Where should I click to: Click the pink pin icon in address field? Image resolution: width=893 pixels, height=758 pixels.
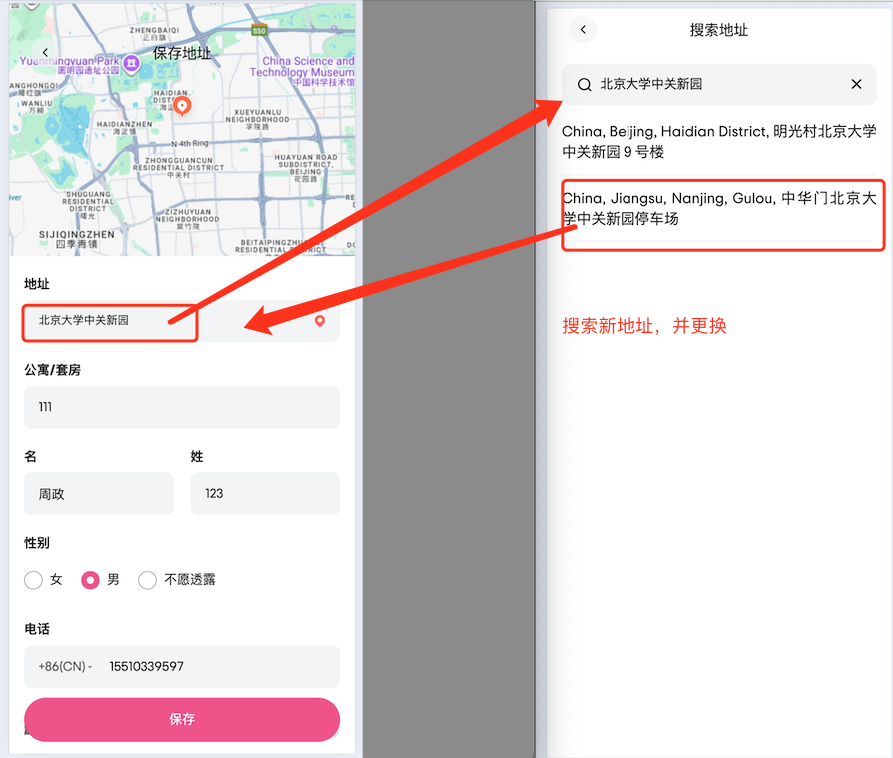(x=320, y=321)
